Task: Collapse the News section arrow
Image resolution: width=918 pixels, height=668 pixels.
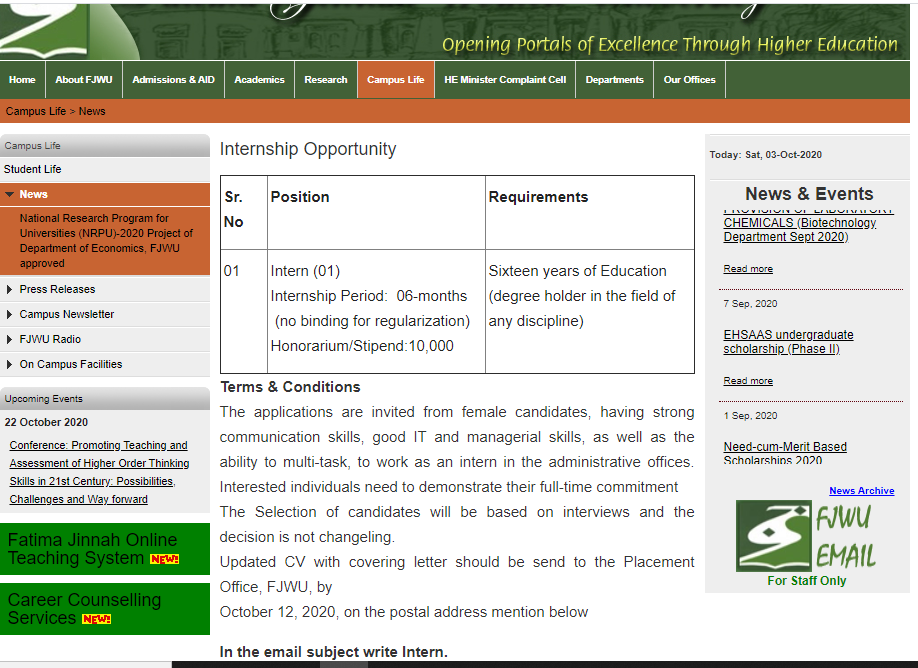Action: [9, 194]
